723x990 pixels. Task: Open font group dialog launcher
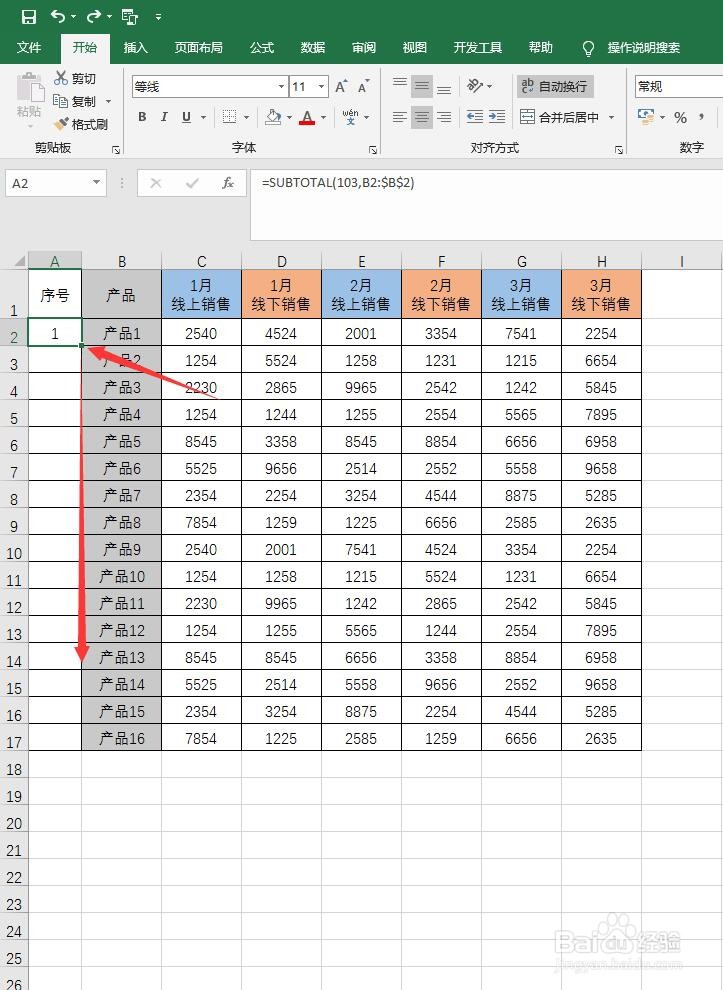pyautogui.click(x=373, y=150)
